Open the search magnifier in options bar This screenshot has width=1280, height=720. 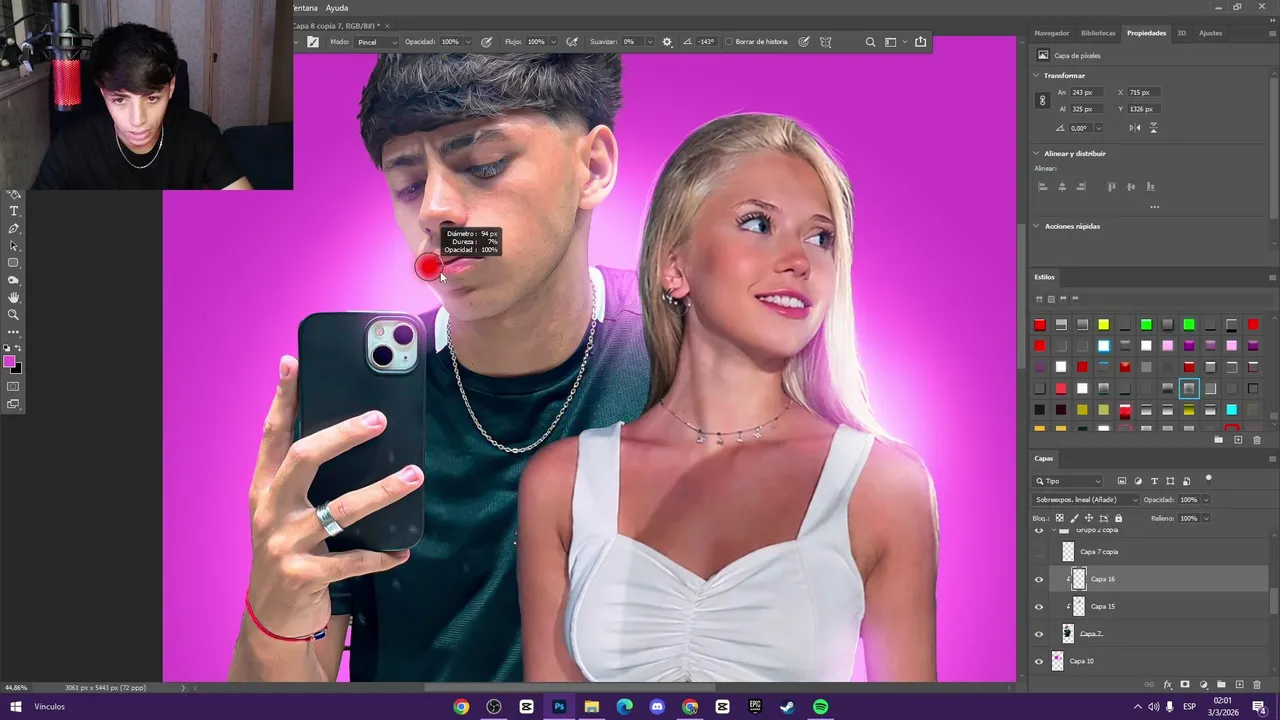pyautogui.click(x=870, y=42)
